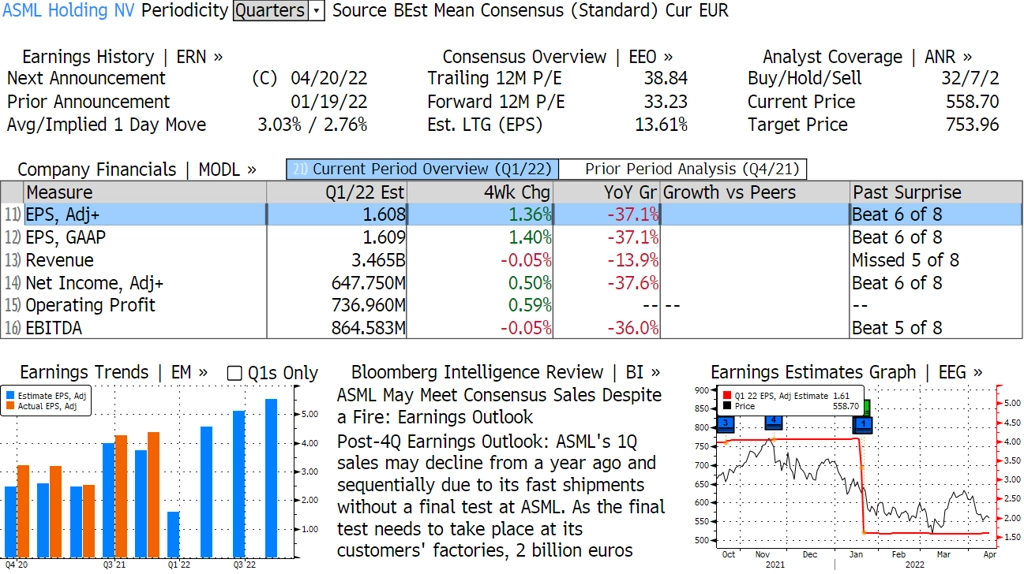Click the EBITDA 864.583M estimate cell

coord(336,328)
